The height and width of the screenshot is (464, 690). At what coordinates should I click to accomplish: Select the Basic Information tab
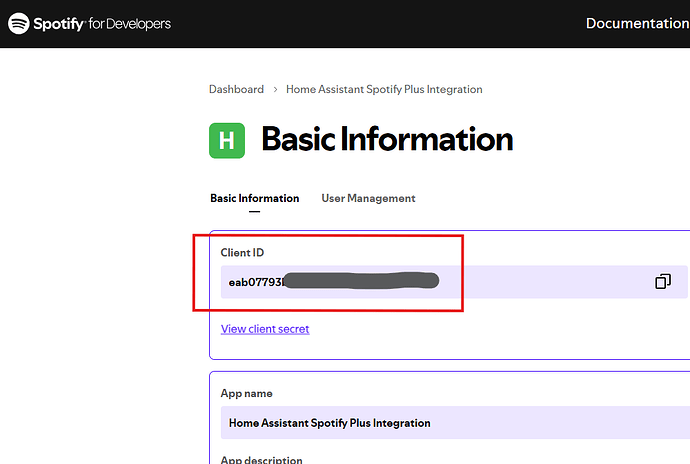pyautogui.click(x=254, y=199)
